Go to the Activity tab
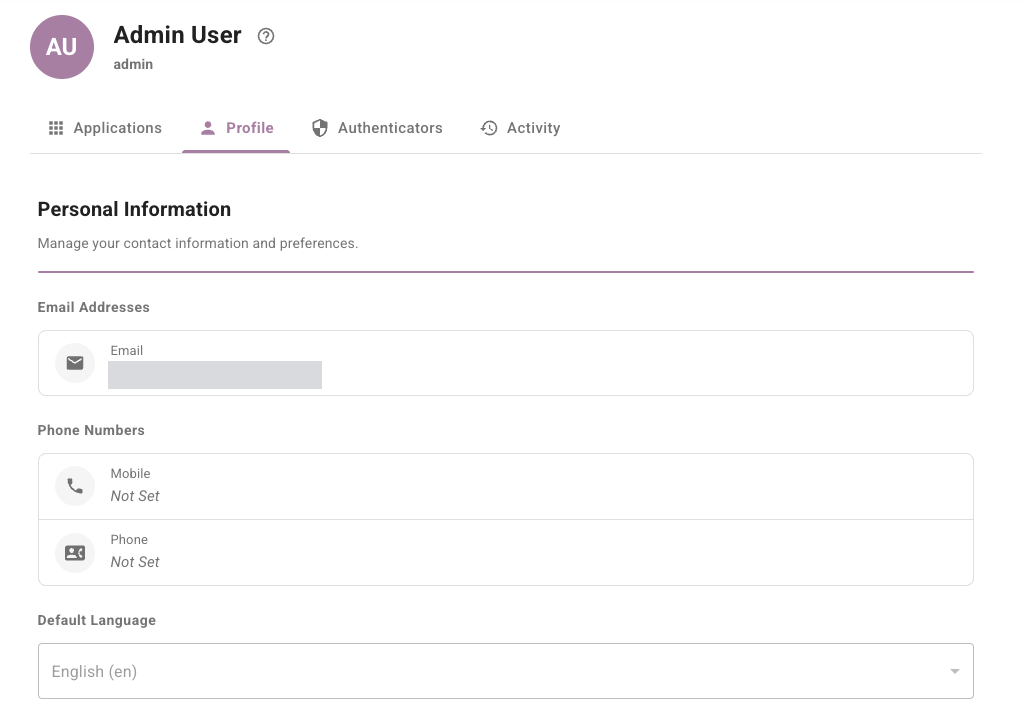This screenshot has width=1026, height=719. 520,128
